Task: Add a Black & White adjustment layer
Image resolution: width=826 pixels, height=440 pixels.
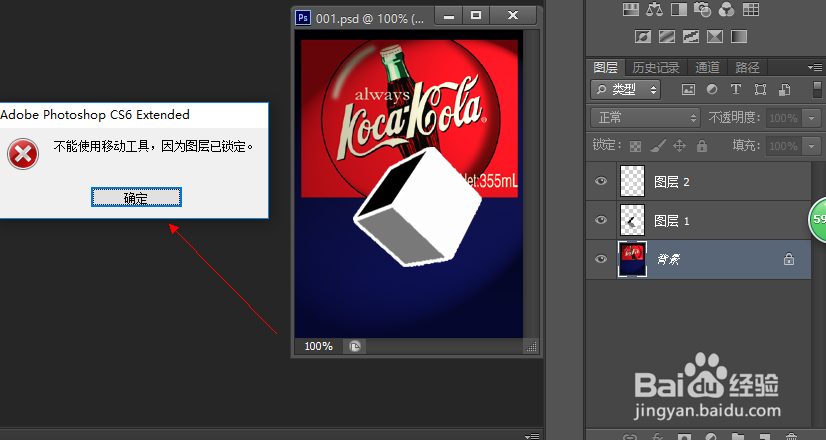Action: (678, 9)
